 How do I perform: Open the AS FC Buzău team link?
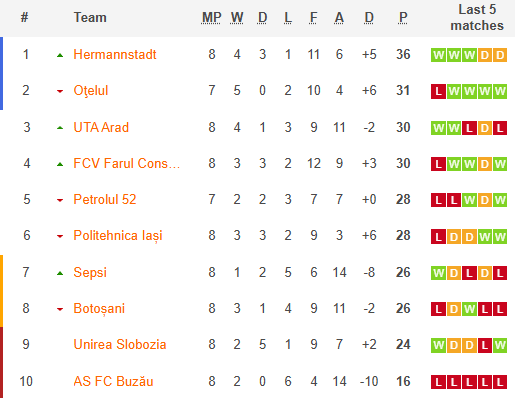click(x=113, y=381)
